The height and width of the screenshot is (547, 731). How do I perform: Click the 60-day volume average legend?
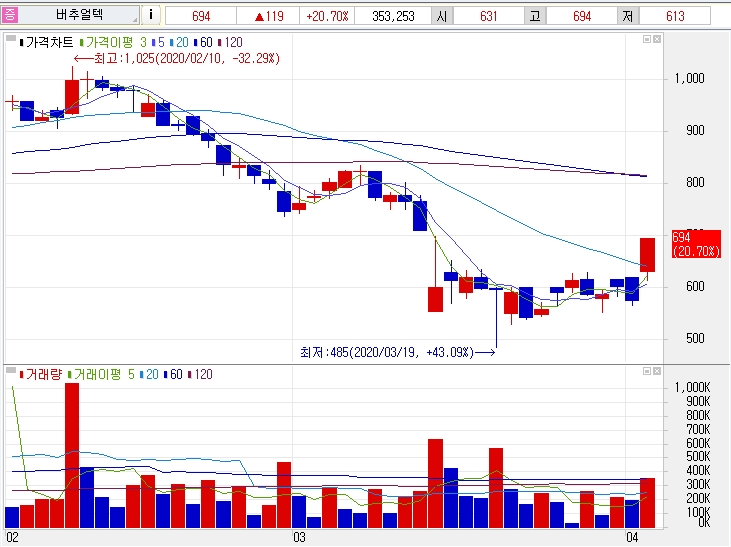173,374
